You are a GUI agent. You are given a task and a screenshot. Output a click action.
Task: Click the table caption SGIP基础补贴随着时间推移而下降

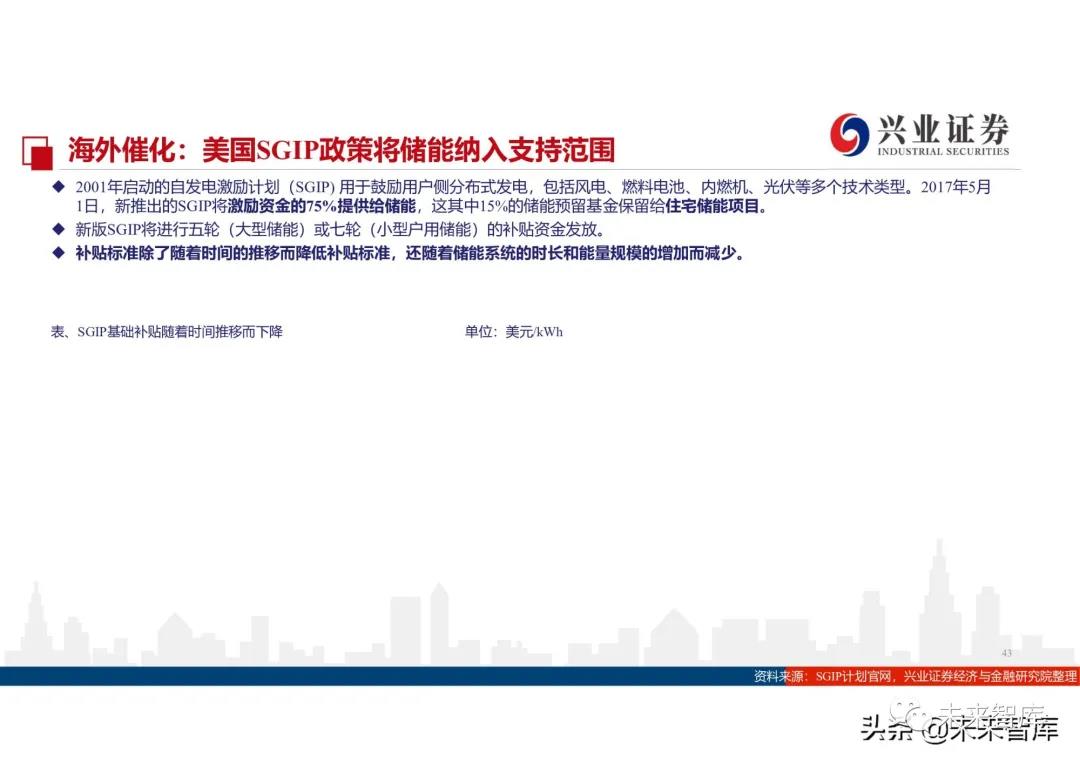(x=166, y=331)
